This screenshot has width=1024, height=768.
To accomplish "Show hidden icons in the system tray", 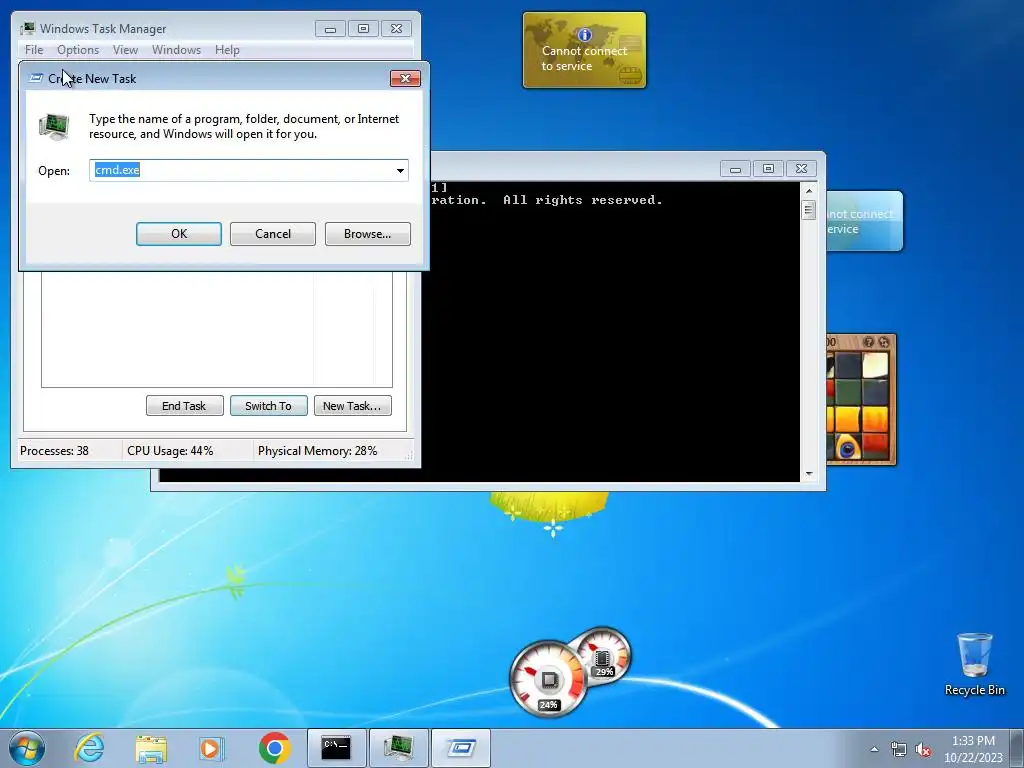I will (x=874, y=749).
